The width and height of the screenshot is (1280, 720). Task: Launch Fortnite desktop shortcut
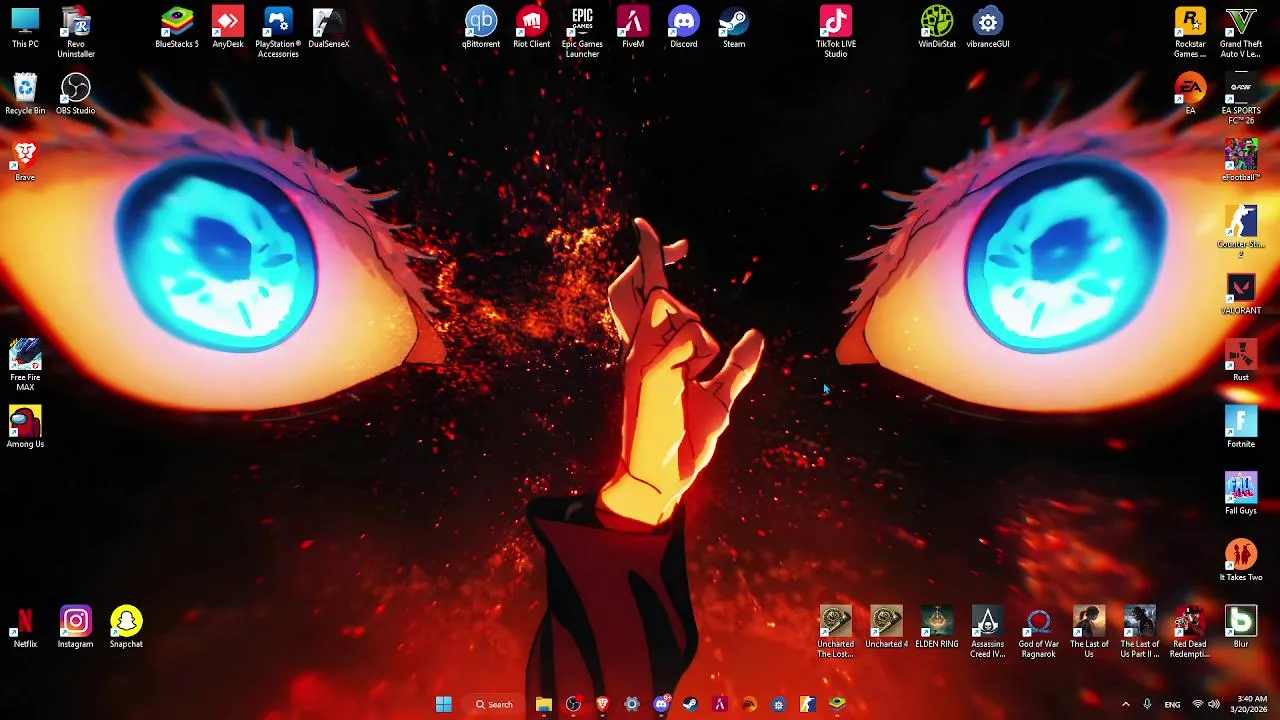pyautogui.click(x=1241, y=427)
